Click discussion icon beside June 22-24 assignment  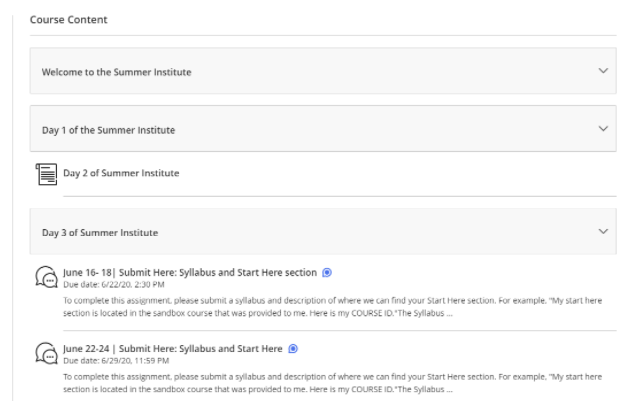pos(45,355)
